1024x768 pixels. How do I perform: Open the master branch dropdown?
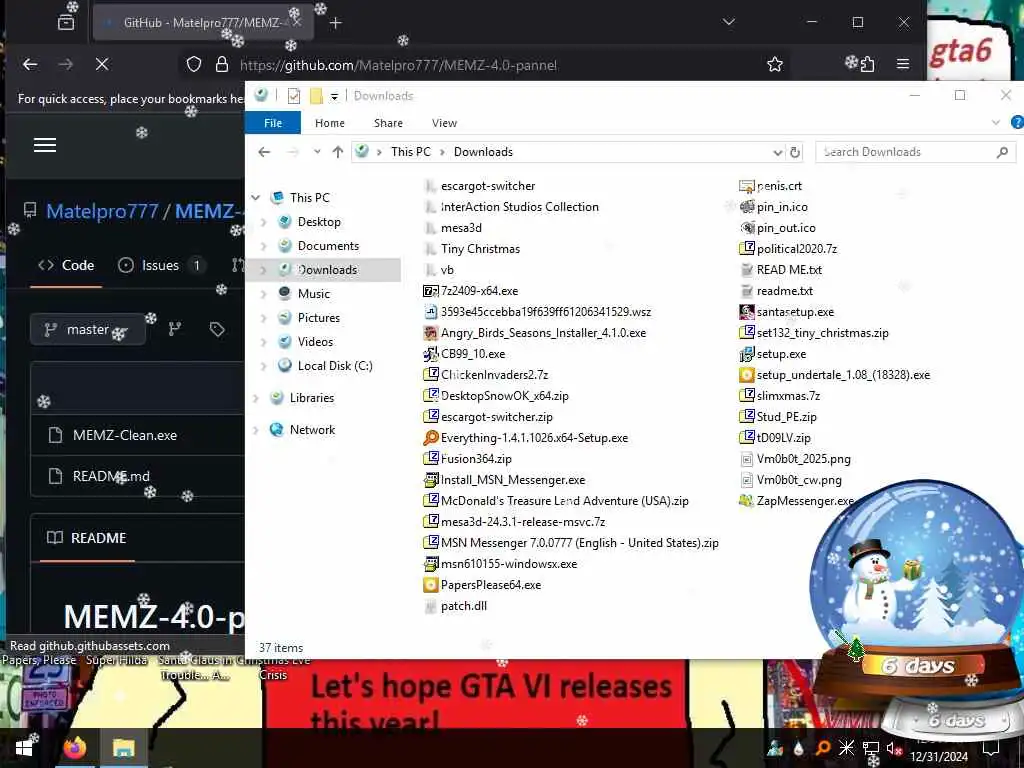88,330
